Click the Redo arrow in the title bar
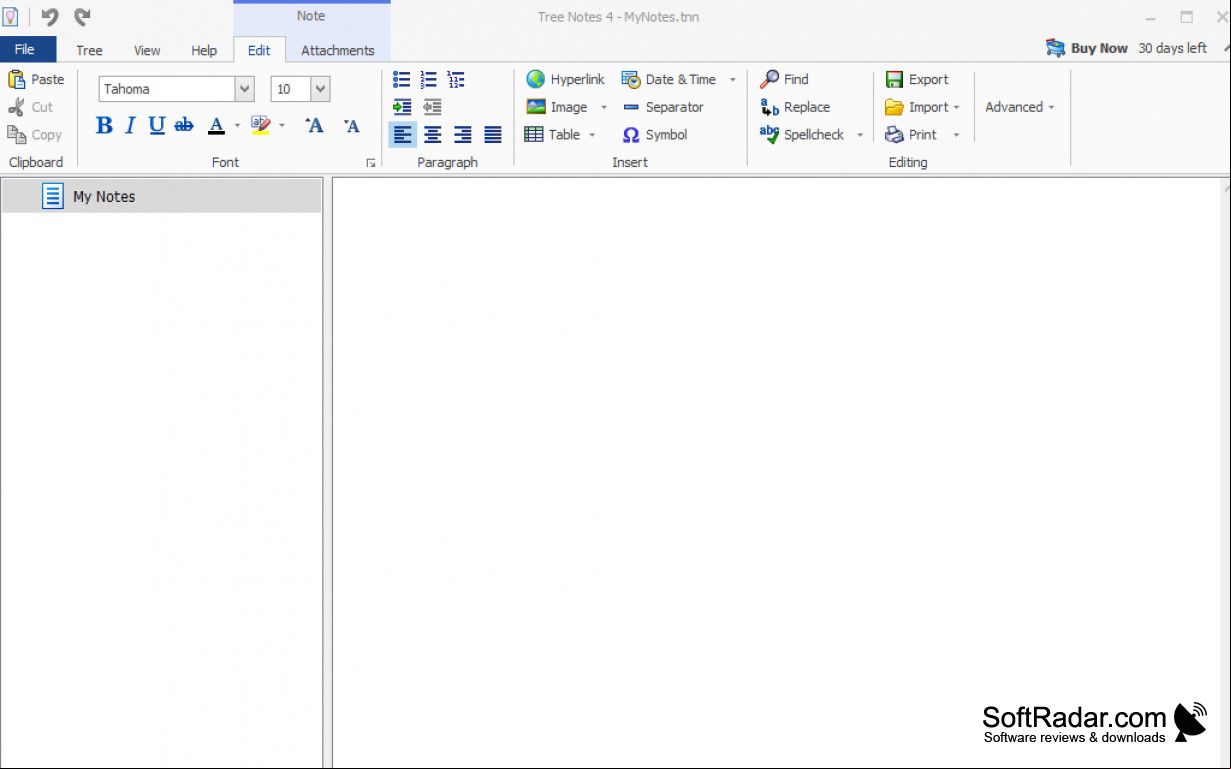This screenshot has height=769, width=1231. click(x=82, y=16)
